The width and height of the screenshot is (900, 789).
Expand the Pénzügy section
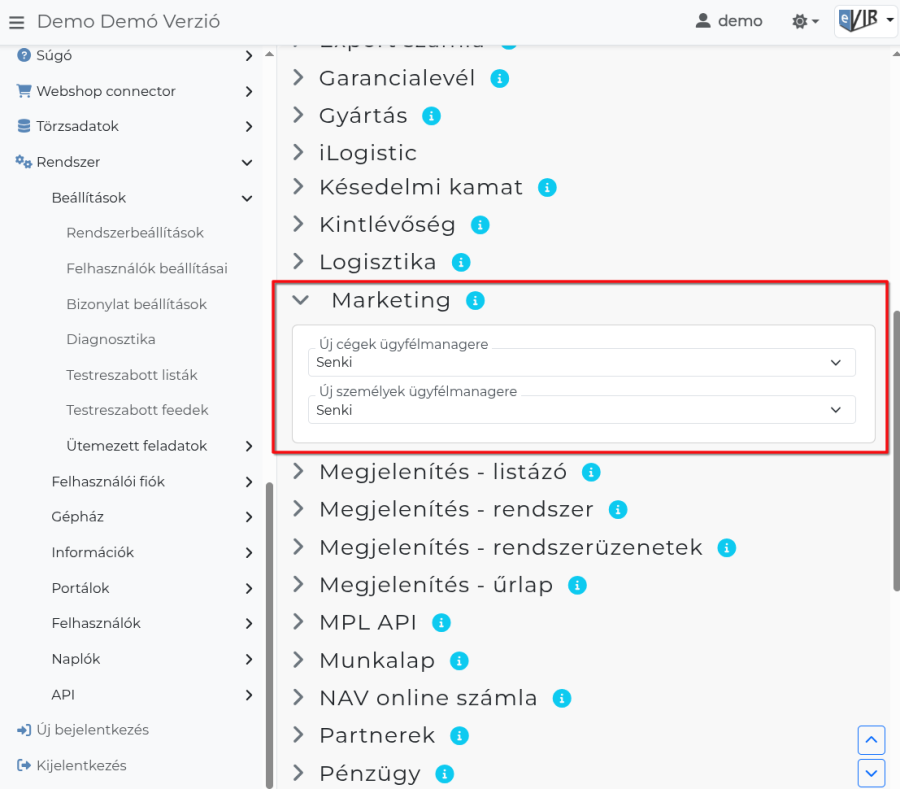[x=298, y=773]
